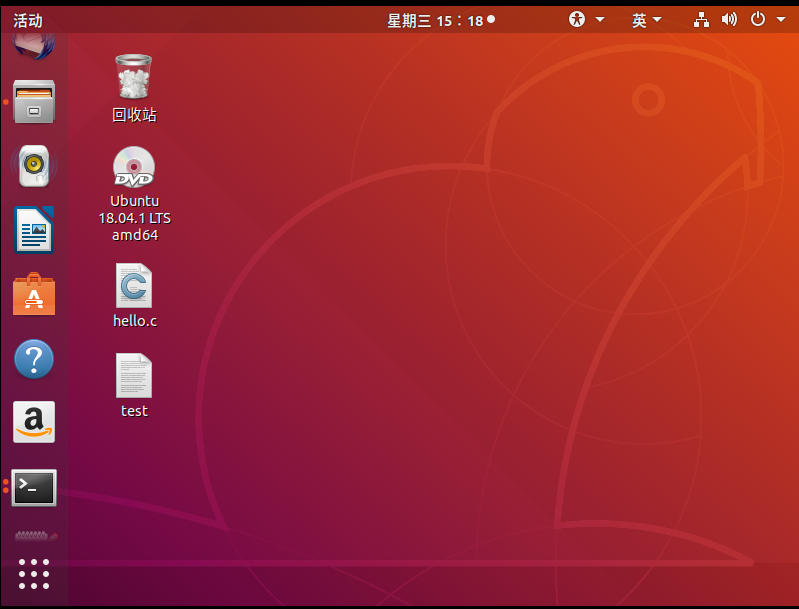This screenshot has width=799, height=609.
Task: Click the power icon in top bar
Action: (x=758, y=19)
